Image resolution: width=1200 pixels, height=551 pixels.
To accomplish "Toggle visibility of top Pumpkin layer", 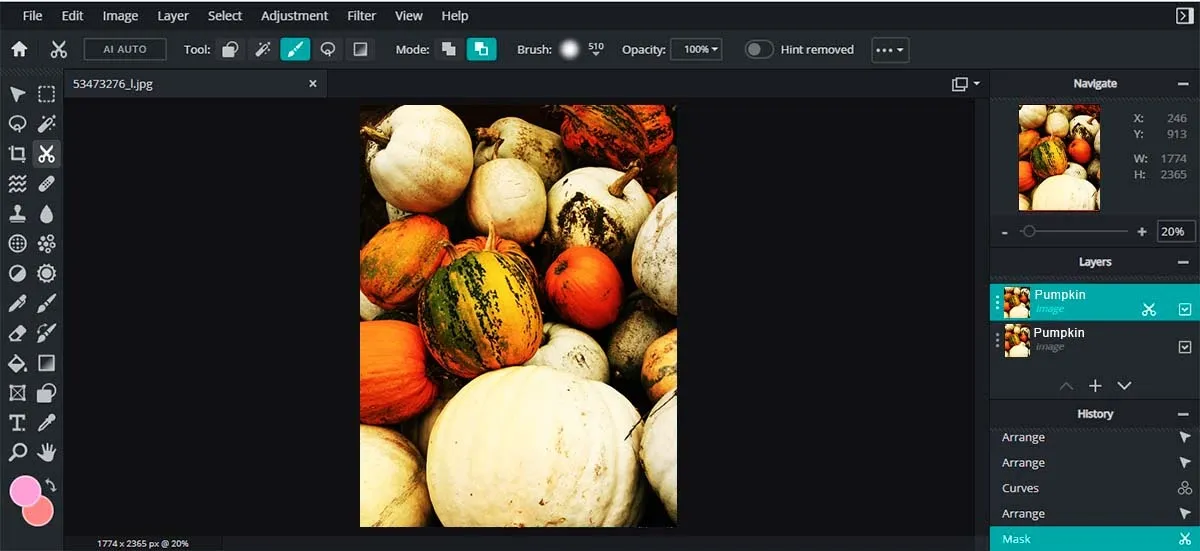I will (1185, 309).
